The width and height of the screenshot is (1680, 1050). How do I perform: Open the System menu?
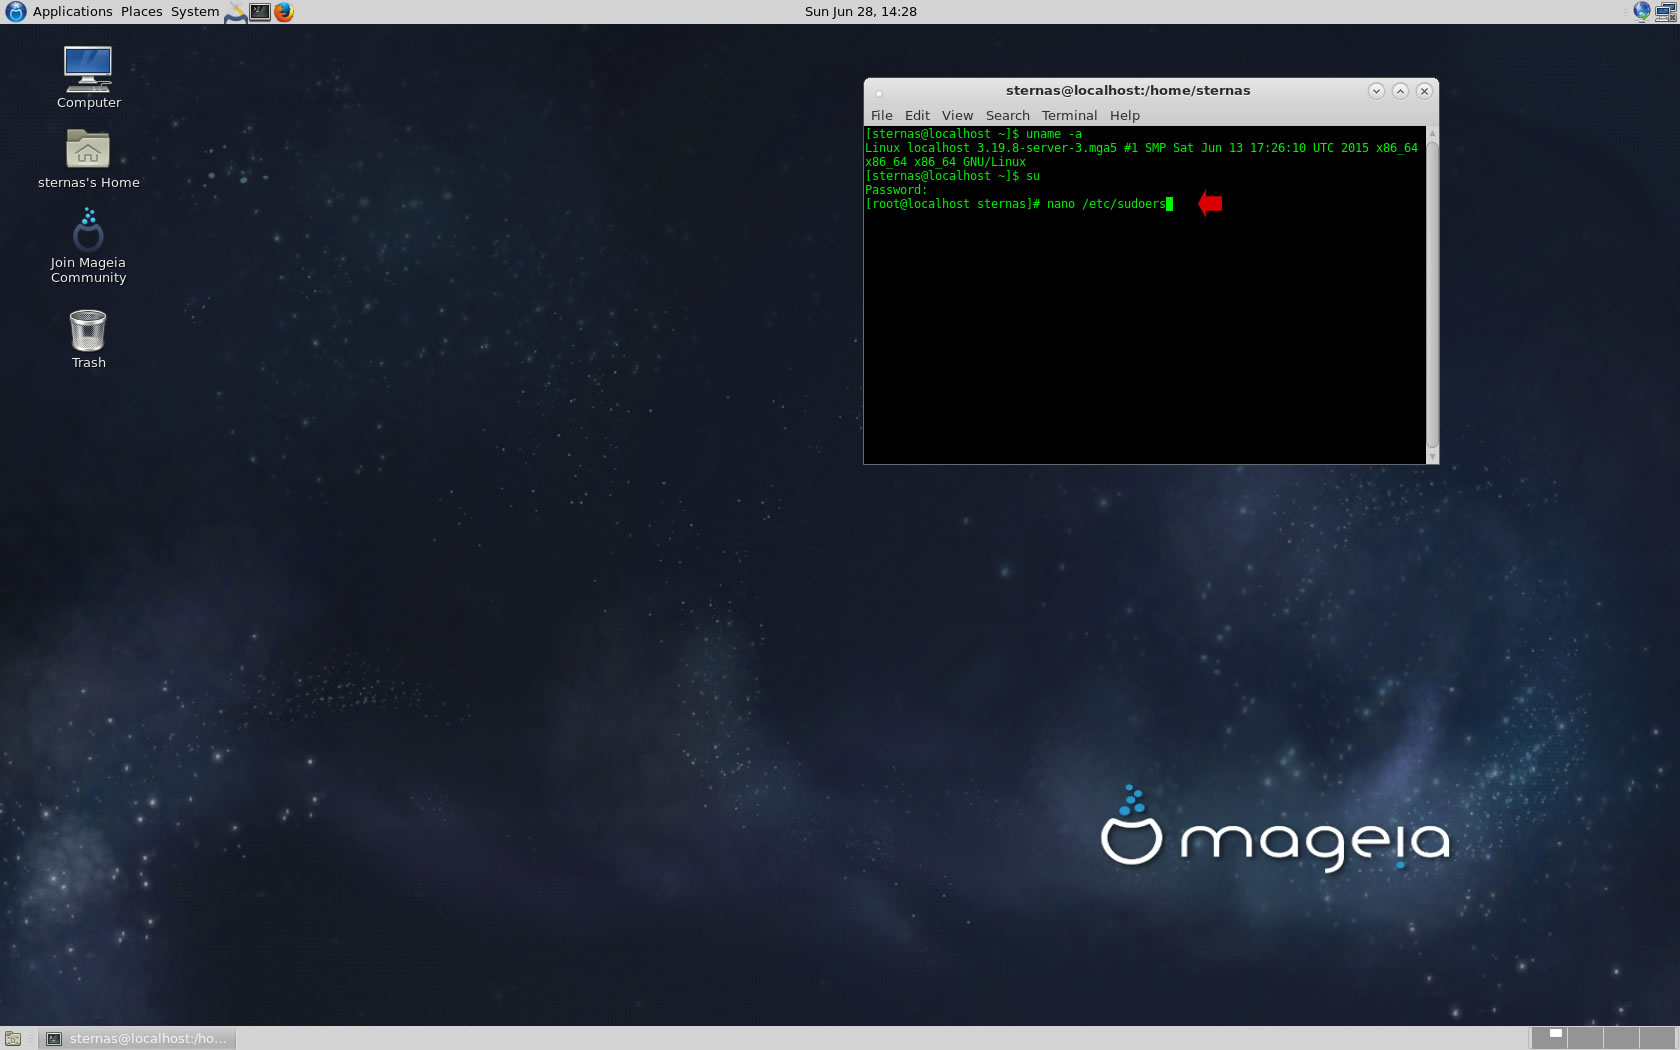[x=195, y=12]
